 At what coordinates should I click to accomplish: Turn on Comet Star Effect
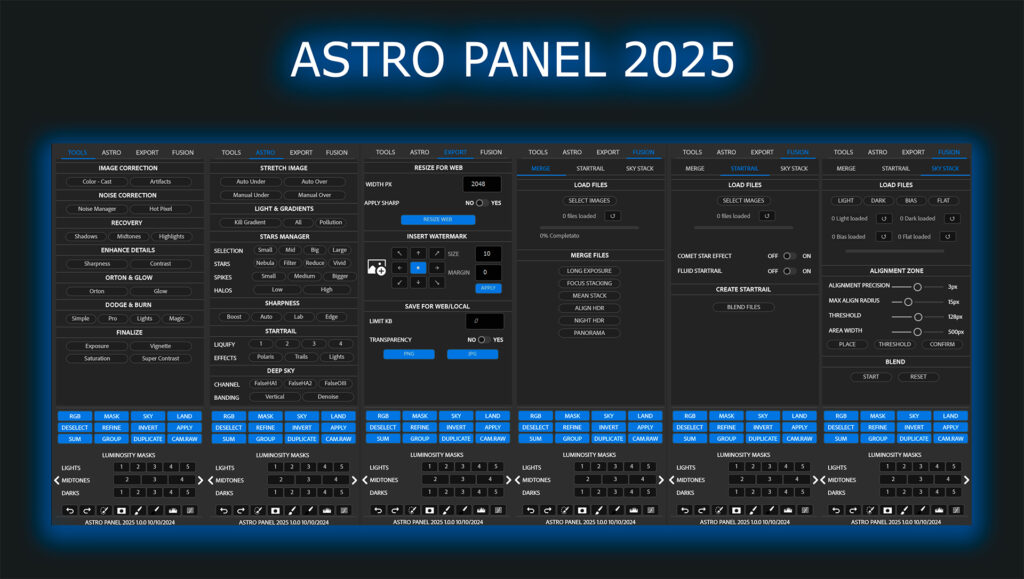789,256
